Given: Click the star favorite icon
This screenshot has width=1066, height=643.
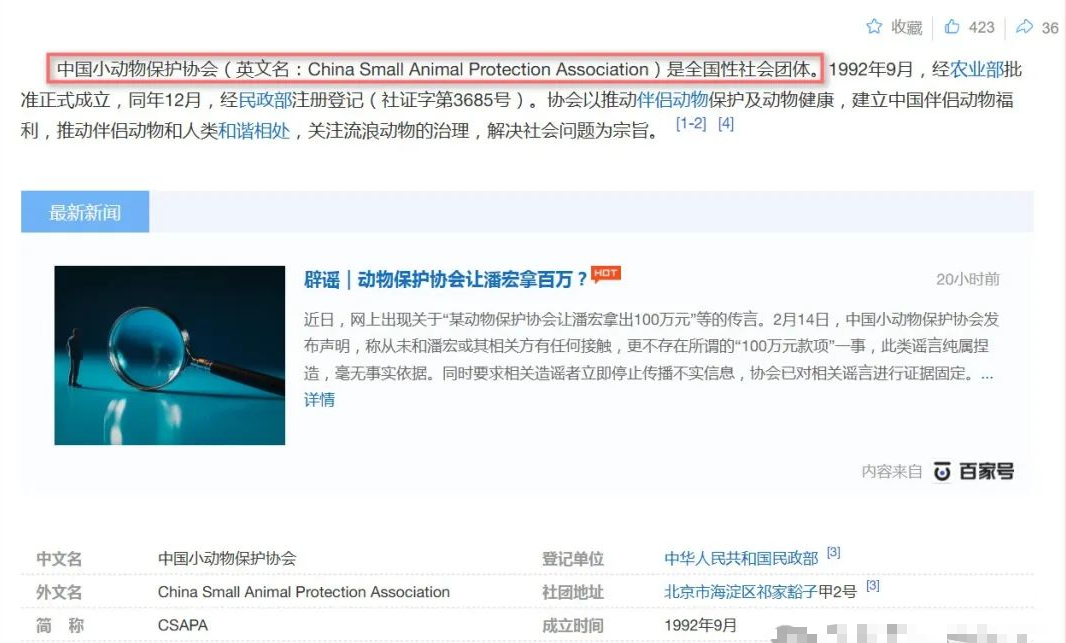Looking at the screenshot, I should (874, 27).
